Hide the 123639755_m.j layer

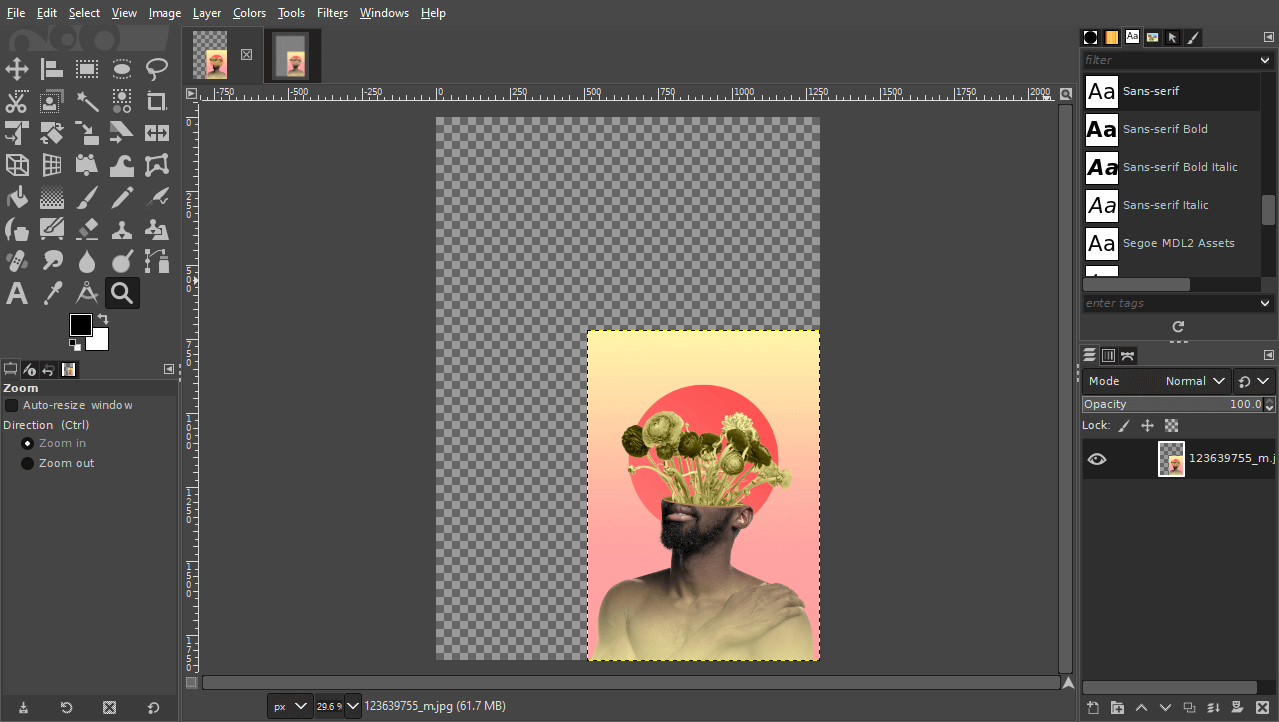tap(1097, 458)
